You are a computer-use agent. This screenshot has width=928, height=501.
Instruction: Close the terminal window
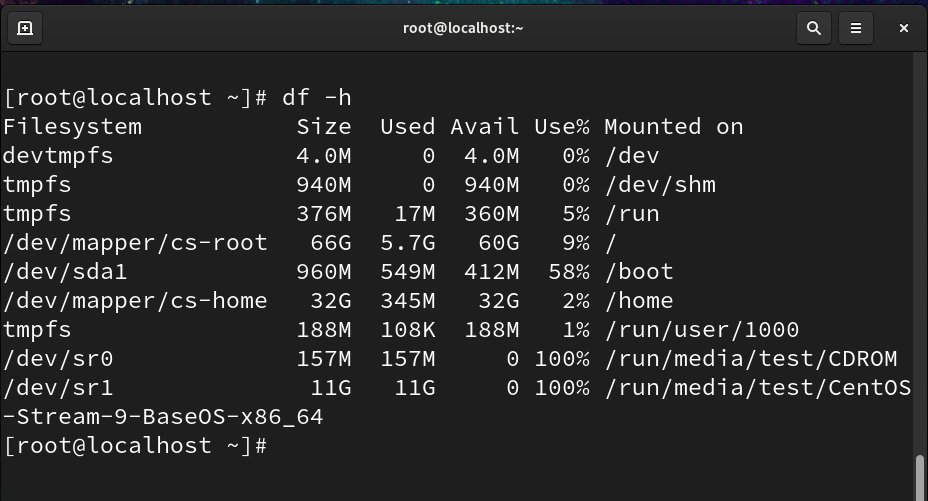pos(903,28)
